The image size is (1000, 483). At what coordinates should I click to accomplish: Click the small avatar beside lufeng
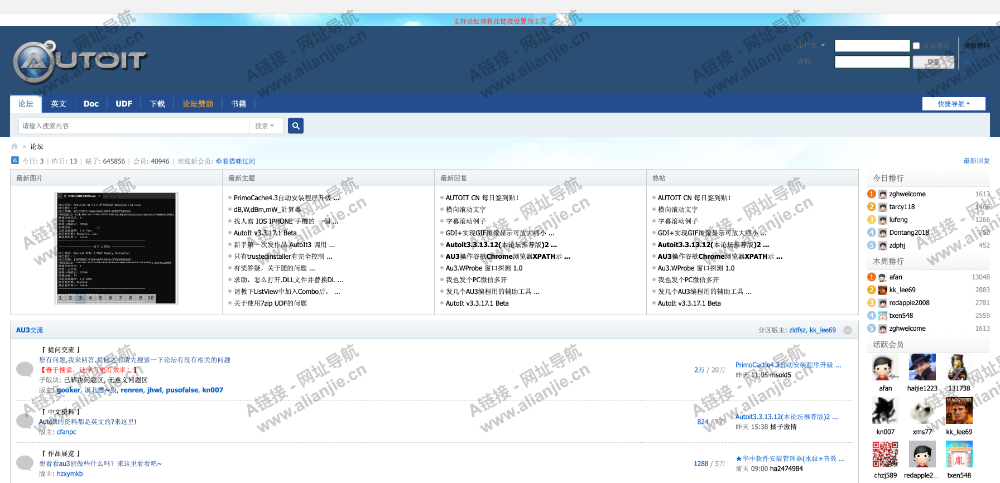coord(883,219)
